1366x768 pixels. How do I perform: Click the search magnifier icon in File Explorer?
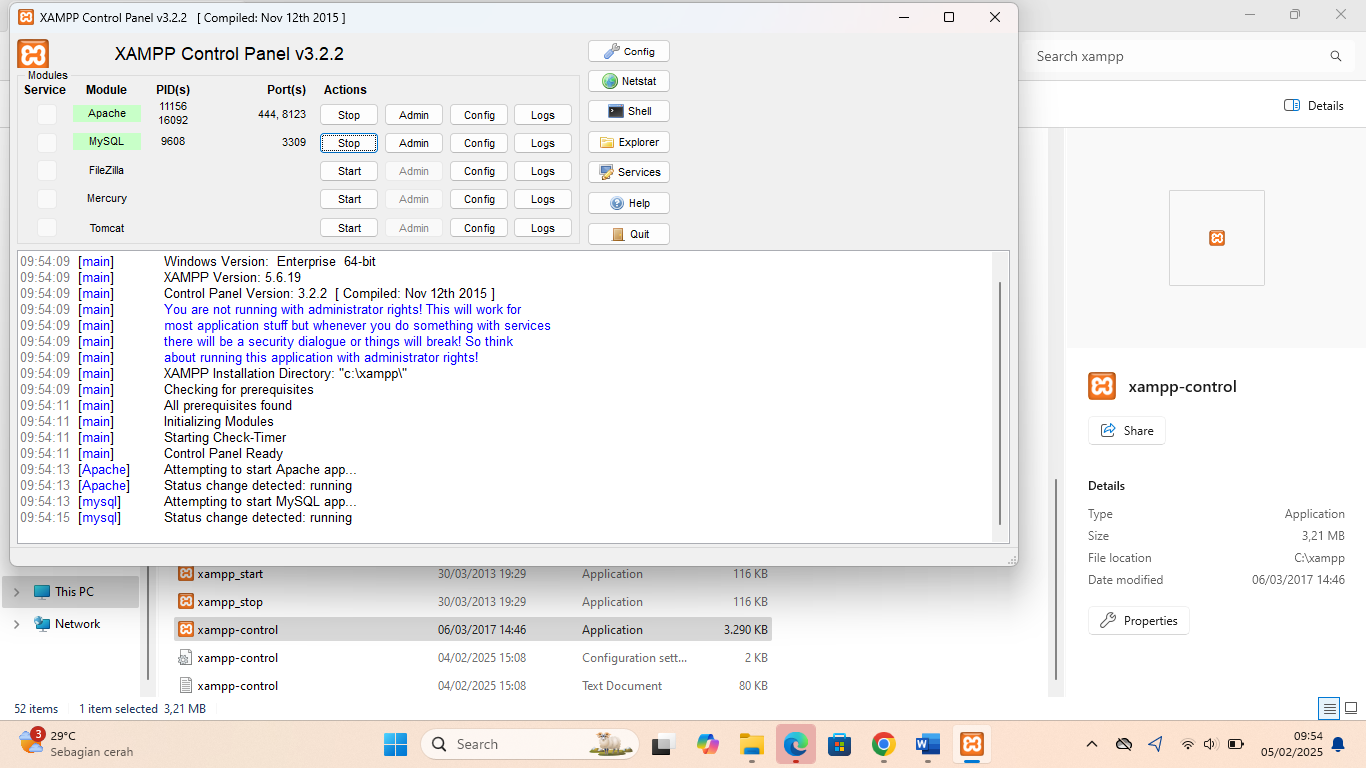(x=1335, y=57)
